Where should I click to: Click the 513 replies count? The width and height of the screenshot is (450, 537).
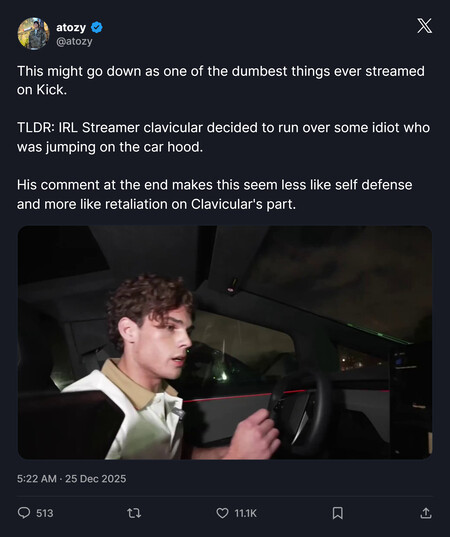(45, 513)
